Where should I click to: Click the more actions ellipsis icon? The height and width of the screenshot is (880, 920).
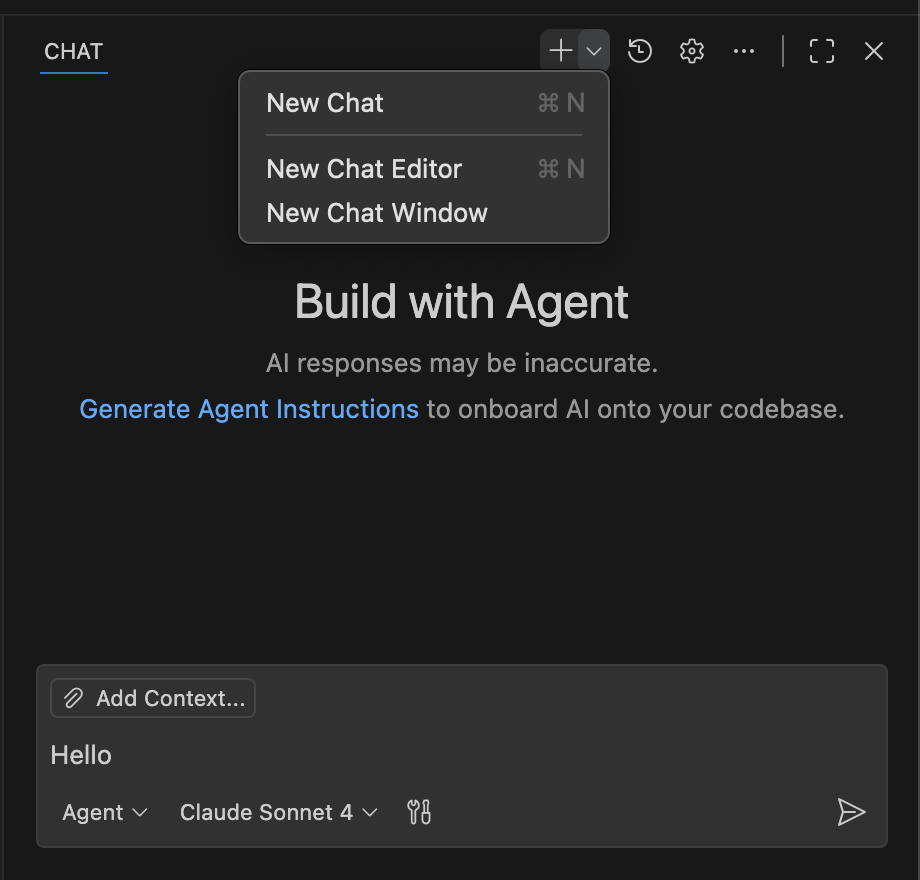[744, 51]
